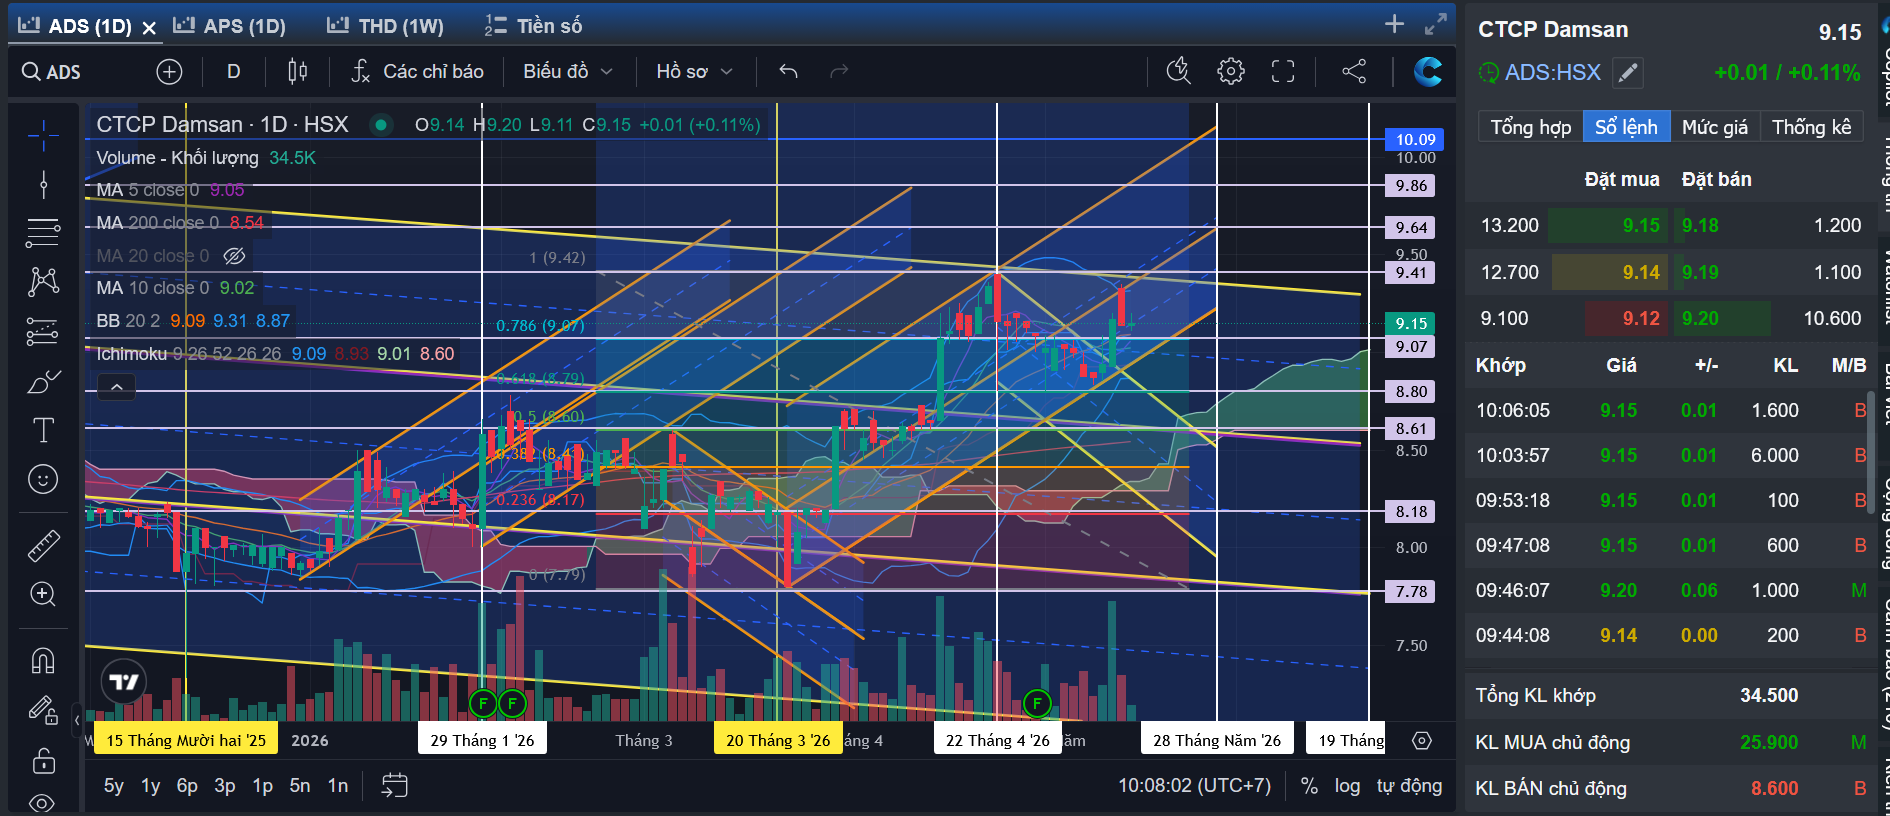Toggle hide all drawings eye icon
The image size is (1890, 816).
click(43, 802)
